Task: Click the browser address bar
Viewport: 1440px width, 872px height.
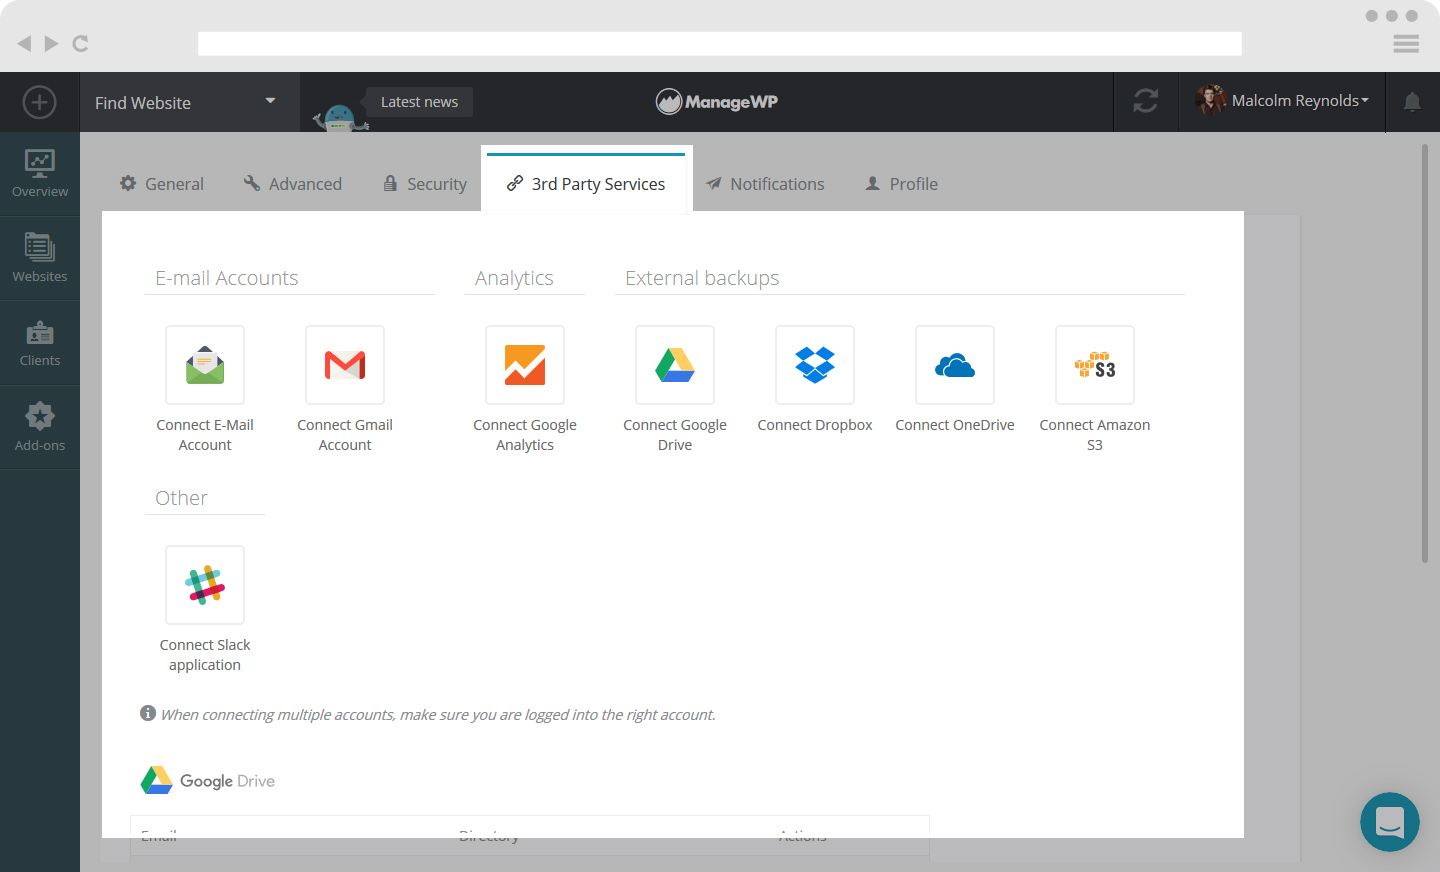Action: click(720, 43)
